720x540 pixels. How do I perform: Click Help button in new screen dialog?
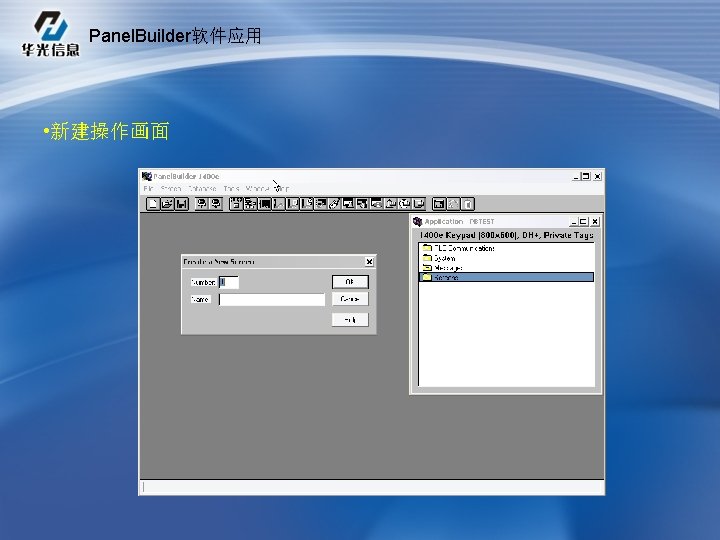350,320
